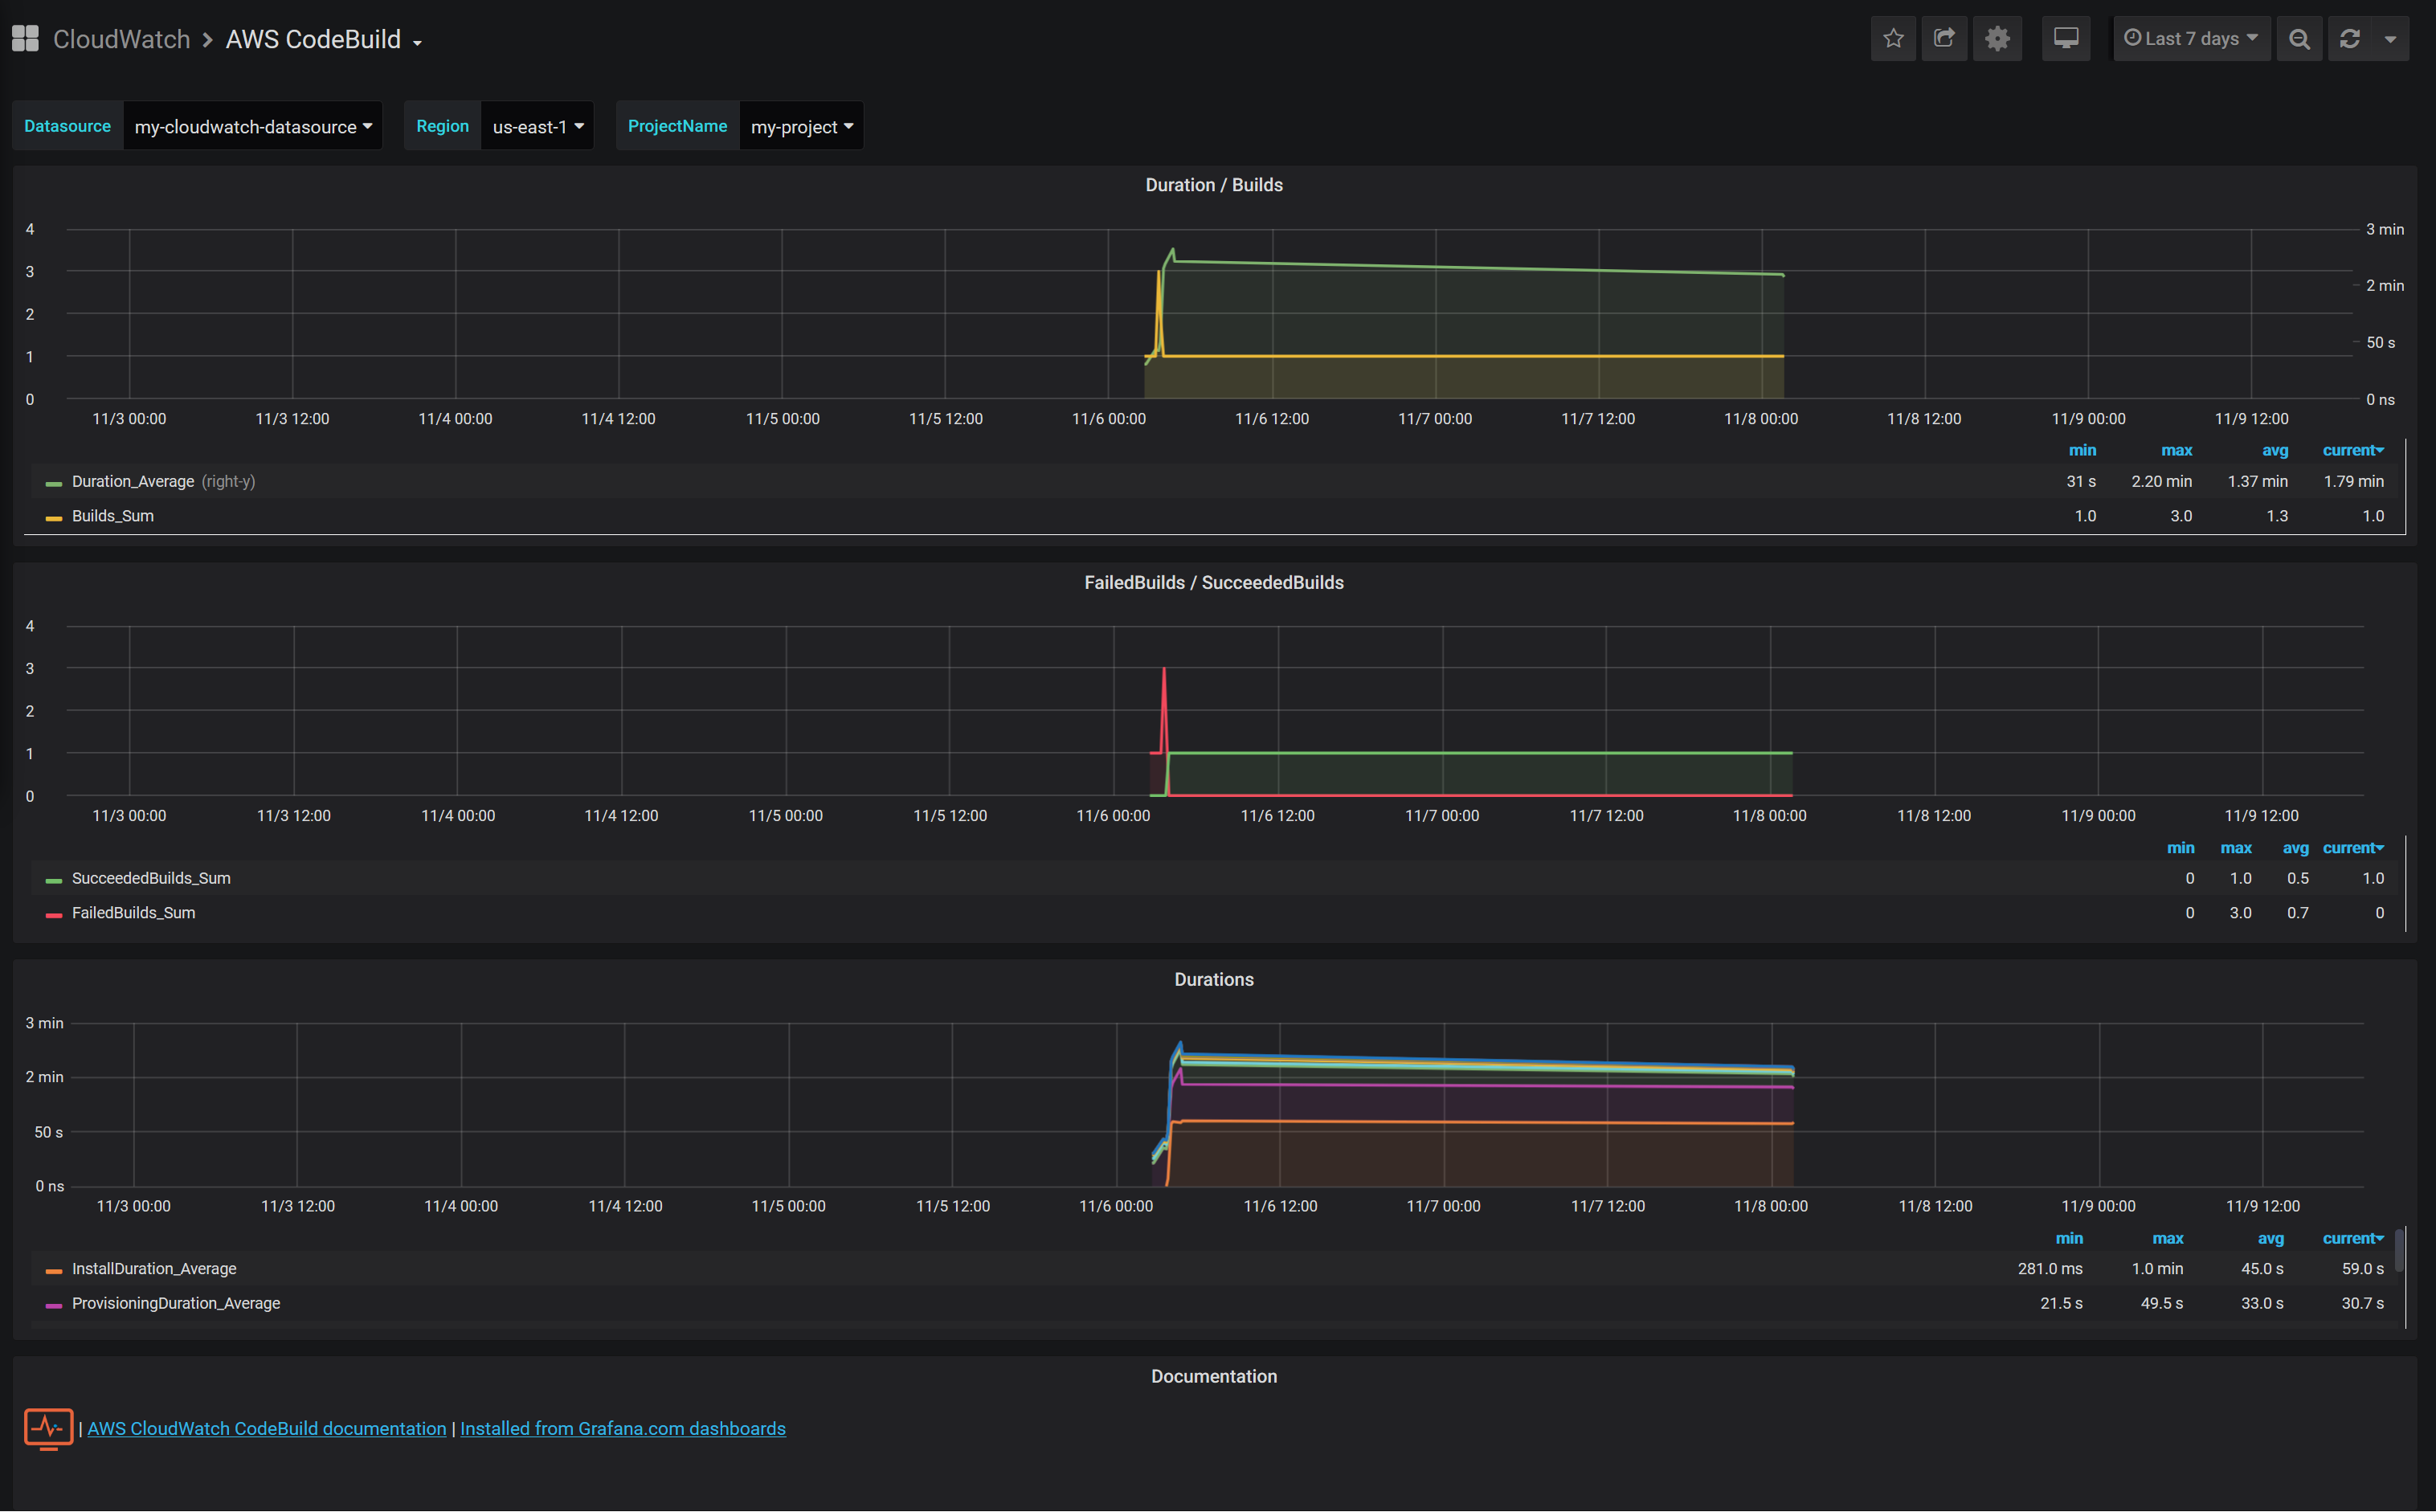
Task: Click the Builds_Sum yellow color swatch
Action: [x=54, y=517]
